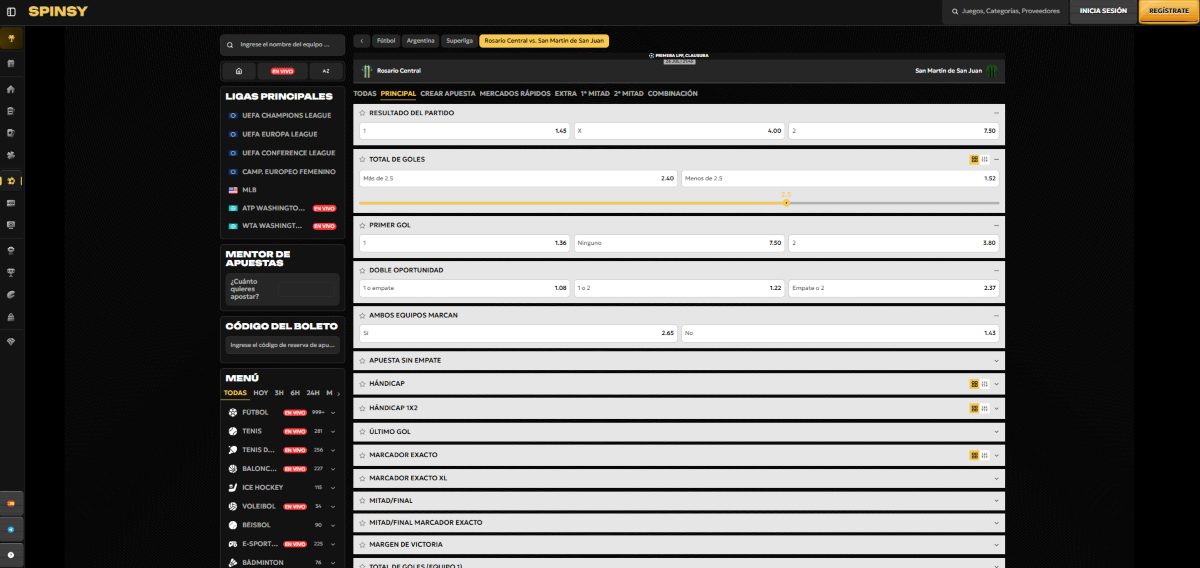Switch Total de Goles to list view
1200x568 pixels.
click(x=984, y=159)
